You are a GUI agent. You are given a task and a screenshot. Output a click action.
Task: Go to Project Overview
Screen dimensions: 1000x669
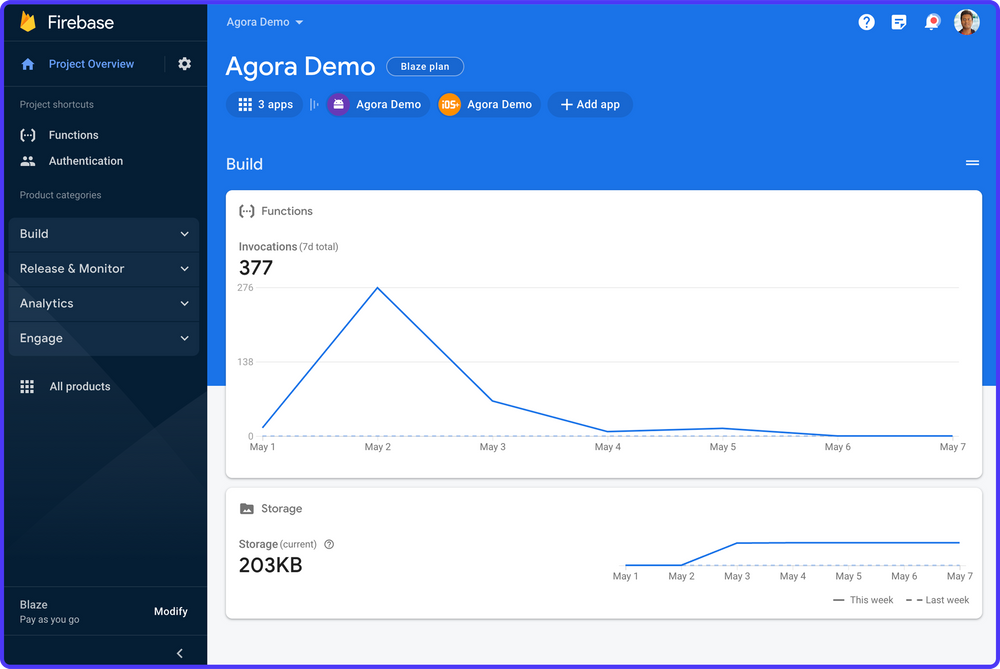(x=90, y=63)
